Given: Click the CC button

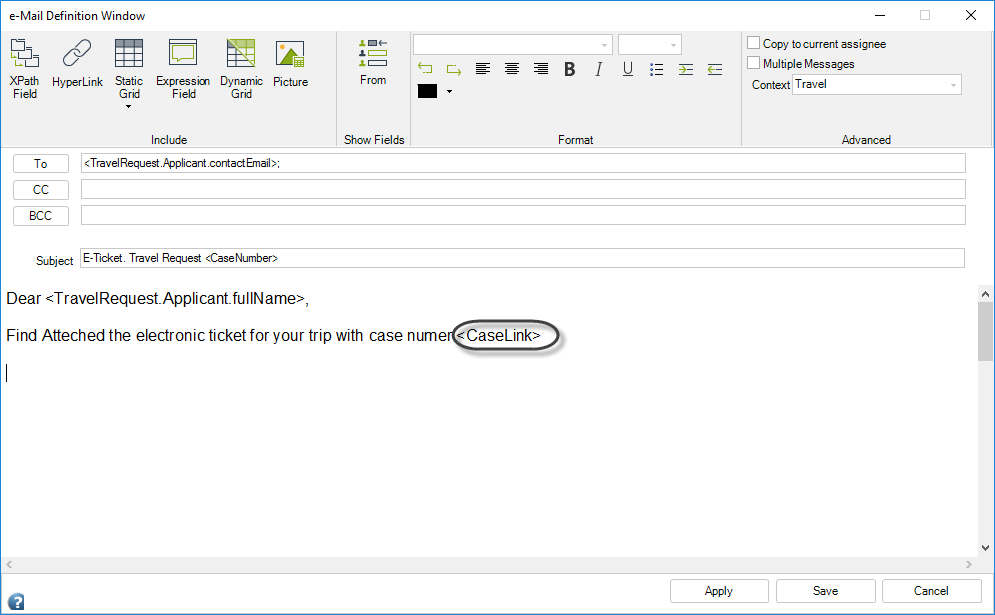Looking at the screenshot, I should coord(41,190).
